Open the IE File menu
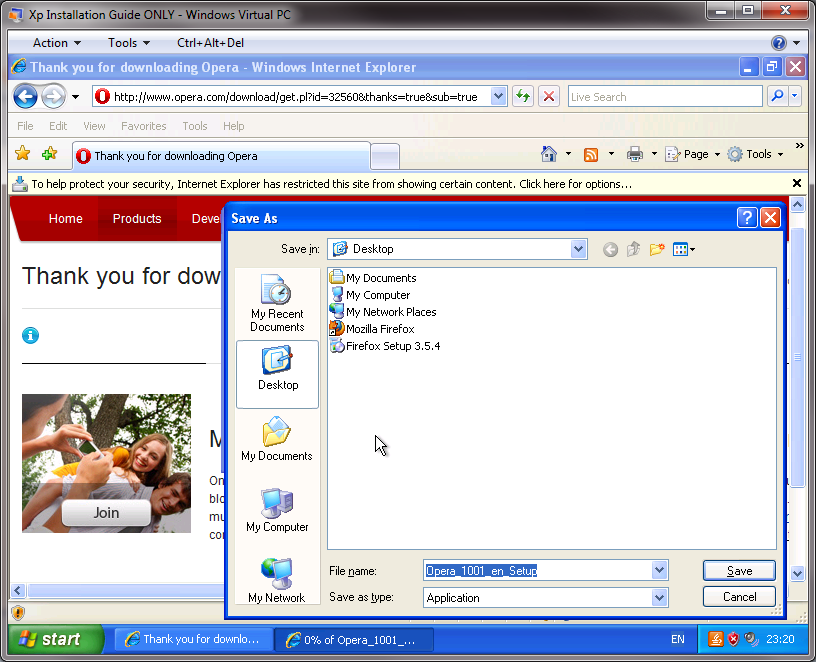816x662 pixels. [25, 126]
